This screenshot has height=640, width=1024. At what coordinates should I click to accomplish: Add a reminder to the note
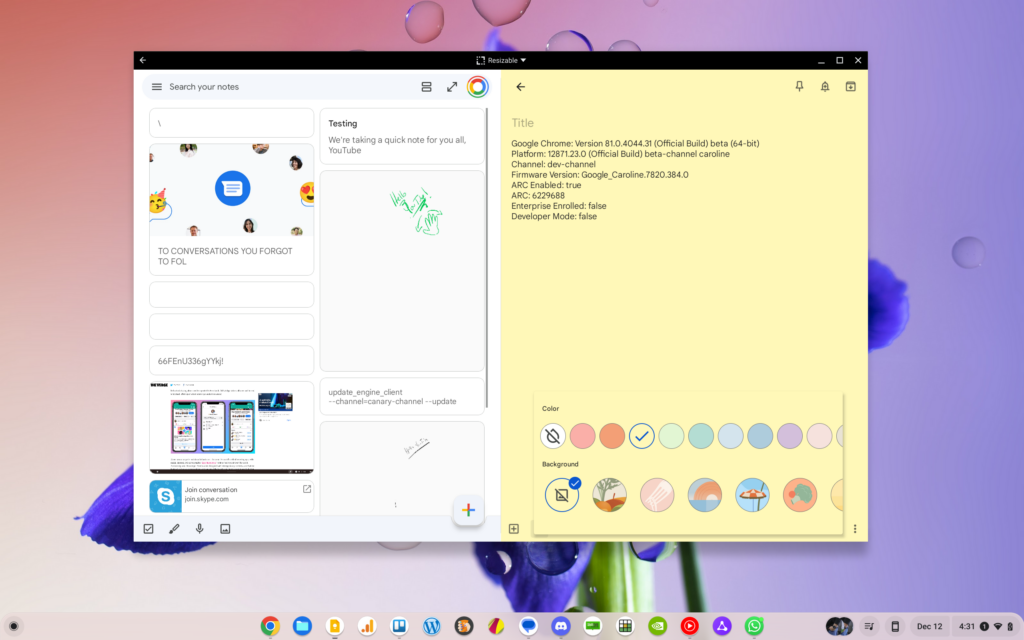coord(824,86)
